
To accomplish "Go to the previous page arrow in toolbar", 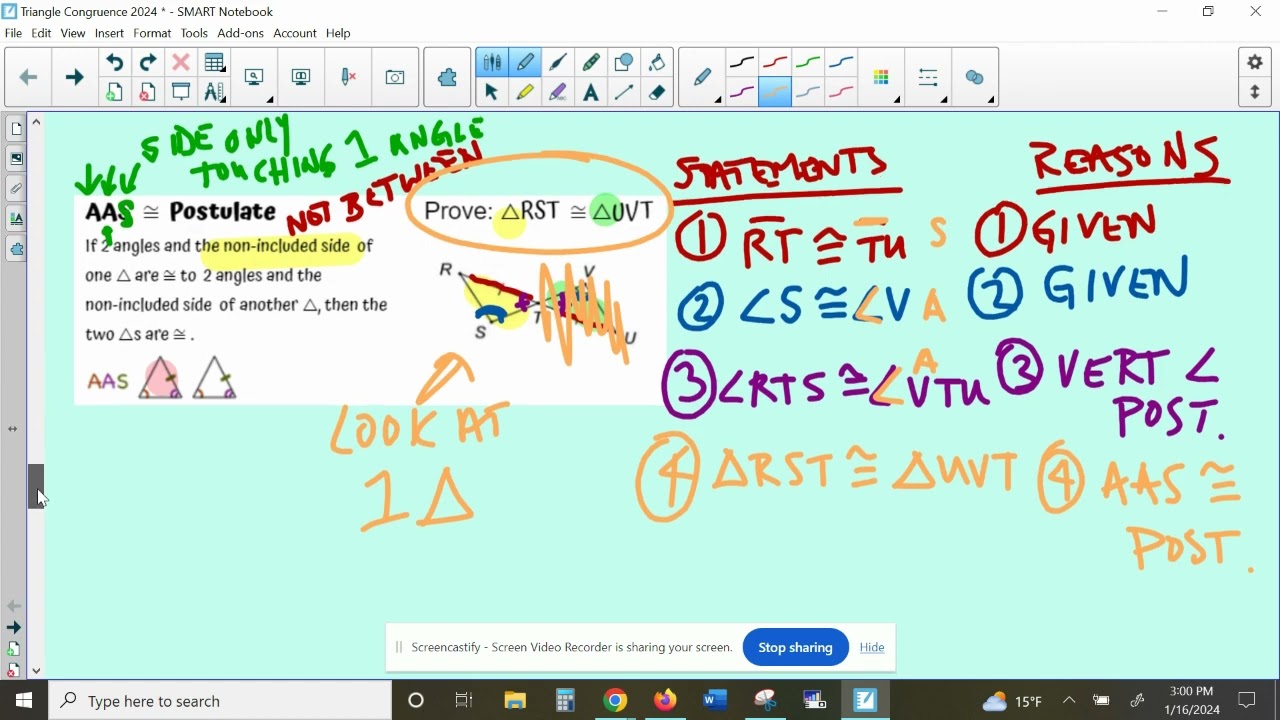I will (28, 77).
